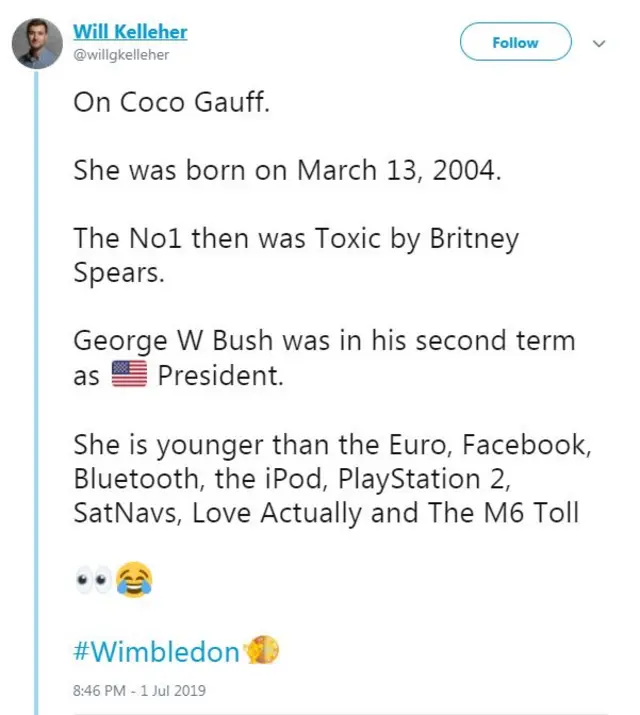The width and height of the screenshot is (640, 715).
Task: Click the eyes emoji
Action: (x=93, y=580)
